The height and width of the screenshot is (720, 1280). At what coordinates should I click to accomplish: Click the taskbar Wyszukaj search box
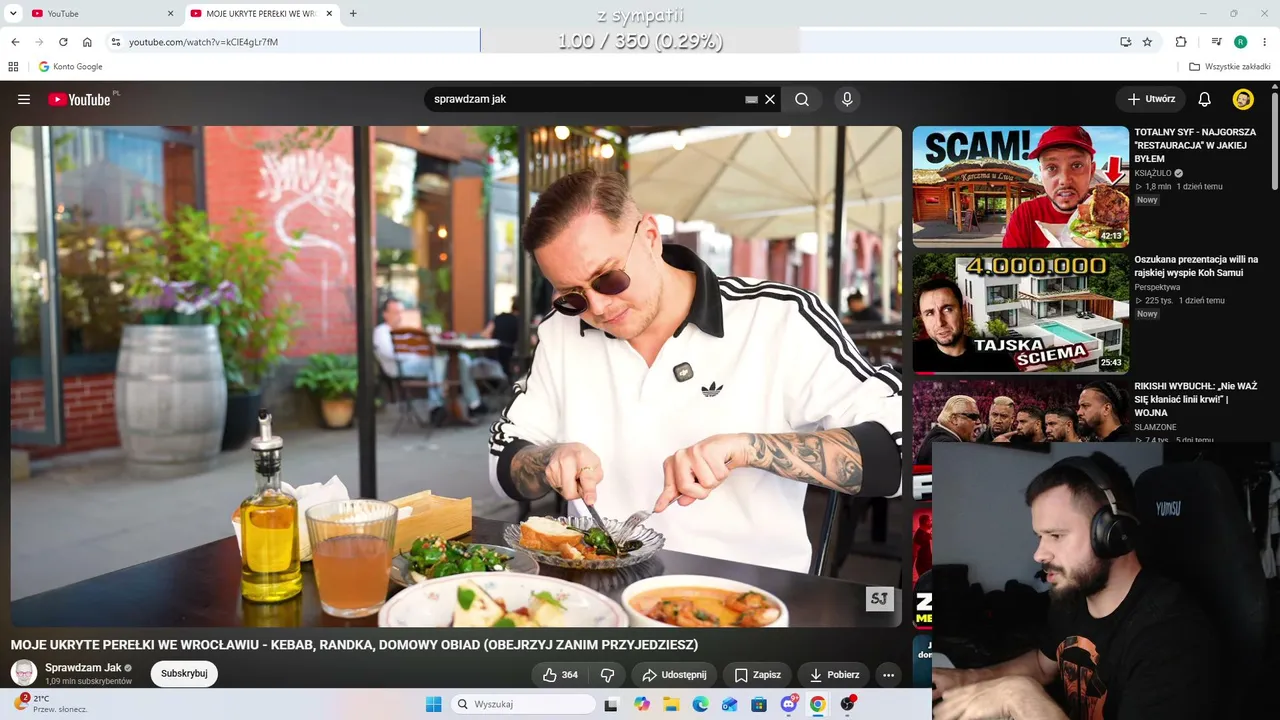pyautogui.click(x=523, y=704)
